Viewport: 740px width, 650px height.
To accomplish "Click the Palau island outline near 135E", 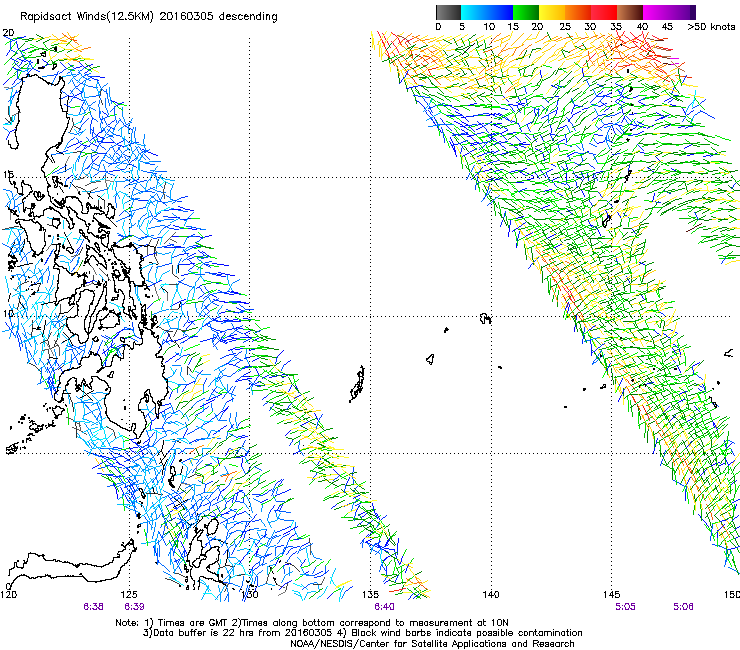I will click(357, 384).
